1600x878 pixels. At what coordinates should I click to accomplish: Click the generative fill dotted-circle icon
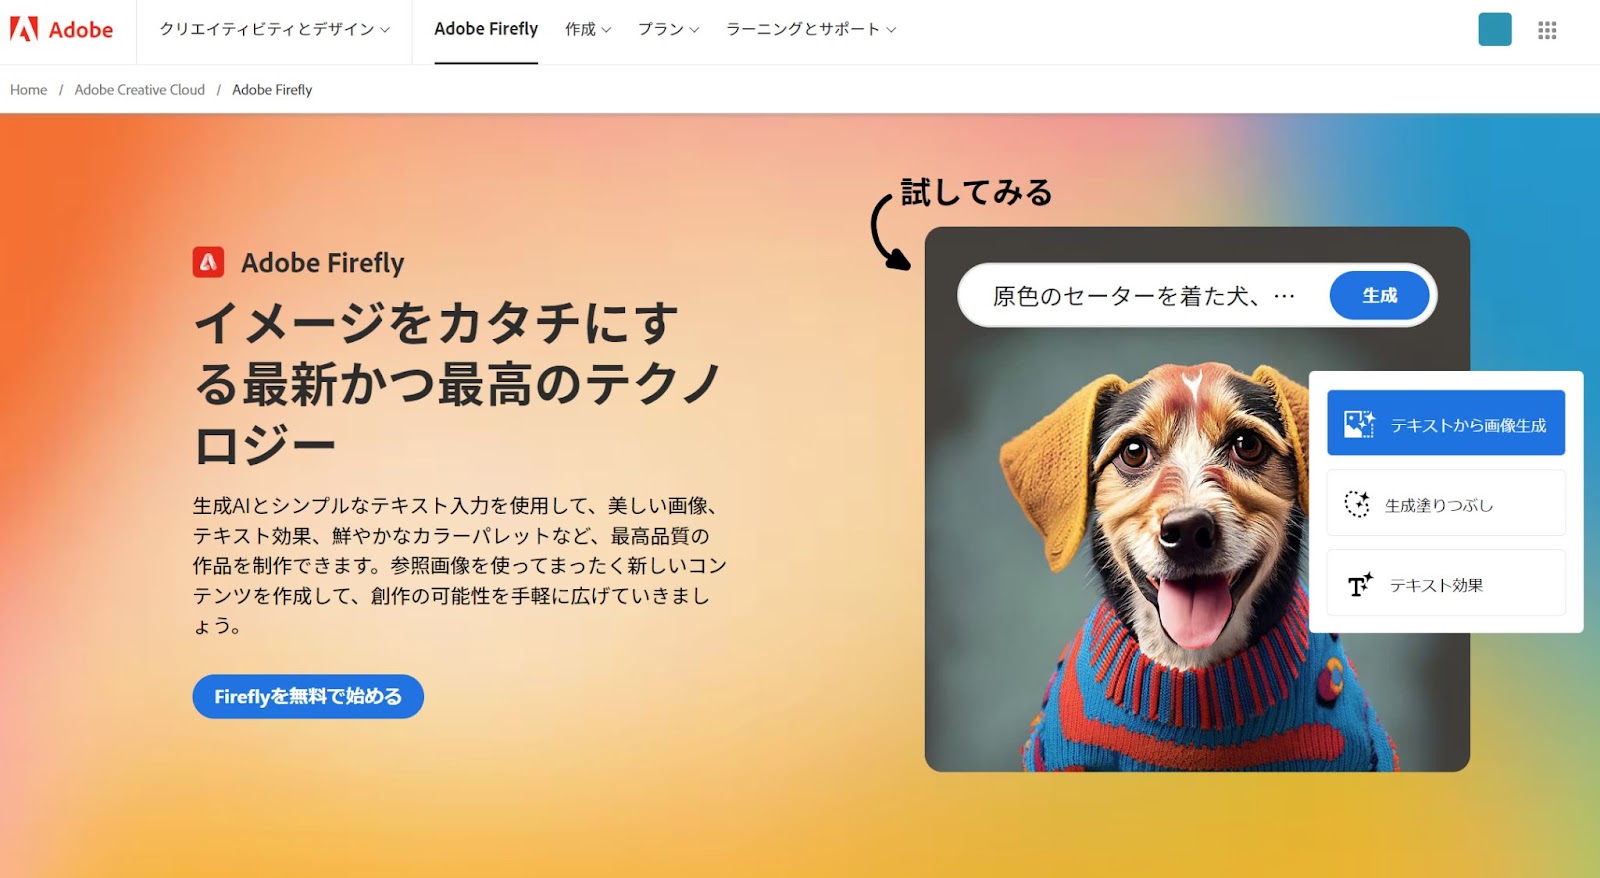coord(1357,504)
